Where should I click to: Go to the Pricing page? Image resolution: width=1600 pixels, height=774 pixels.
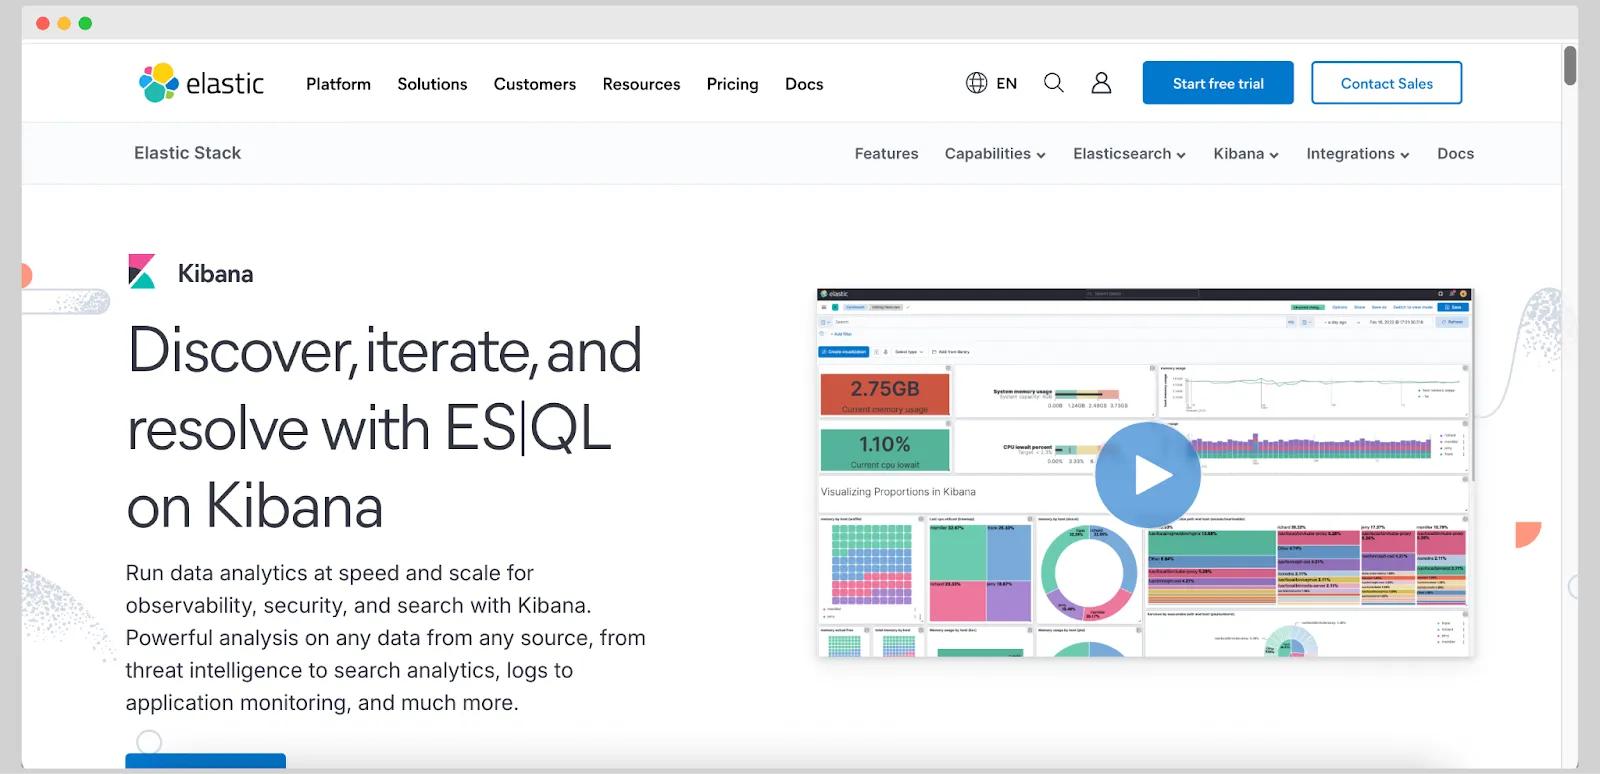[732, 84]
